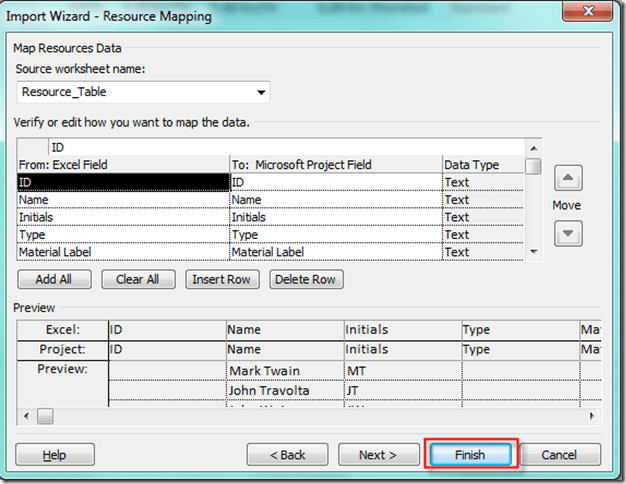Go back with the < Back button

287,455
